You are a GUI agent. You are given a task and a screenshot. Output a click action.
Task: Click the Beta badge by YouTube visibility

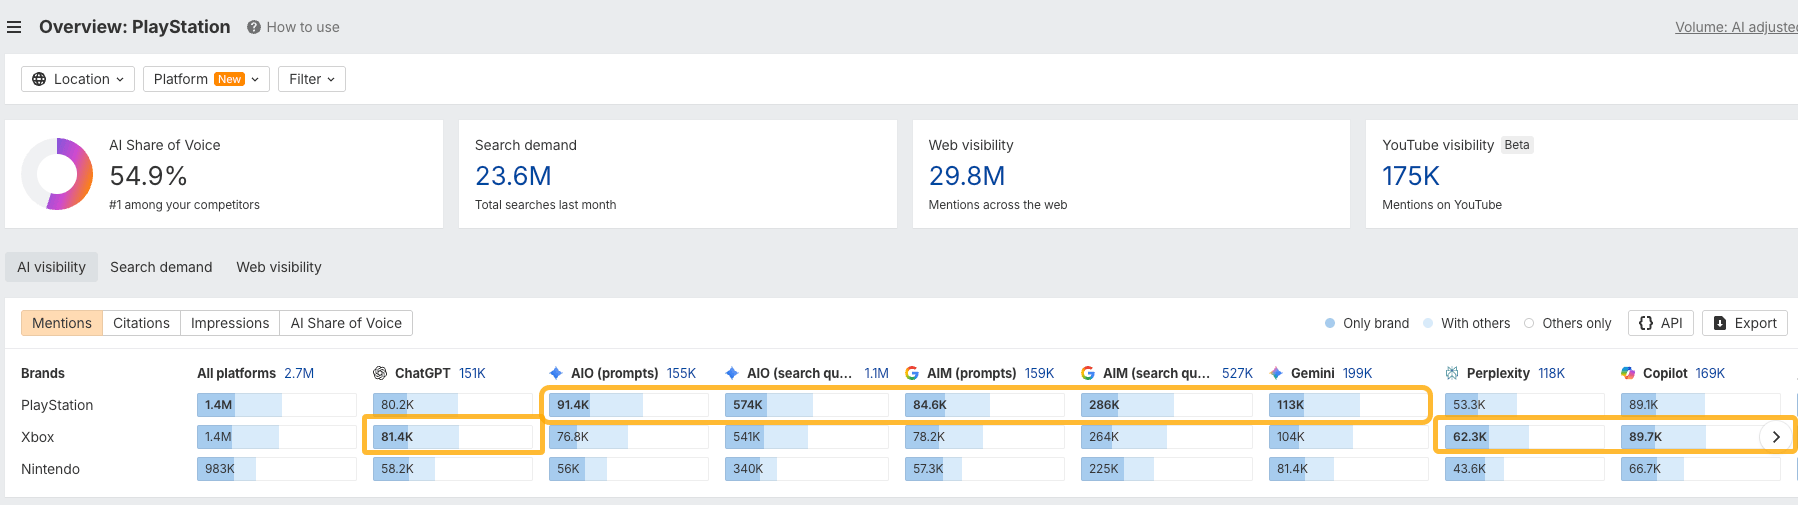click(x=1517, y=145)
